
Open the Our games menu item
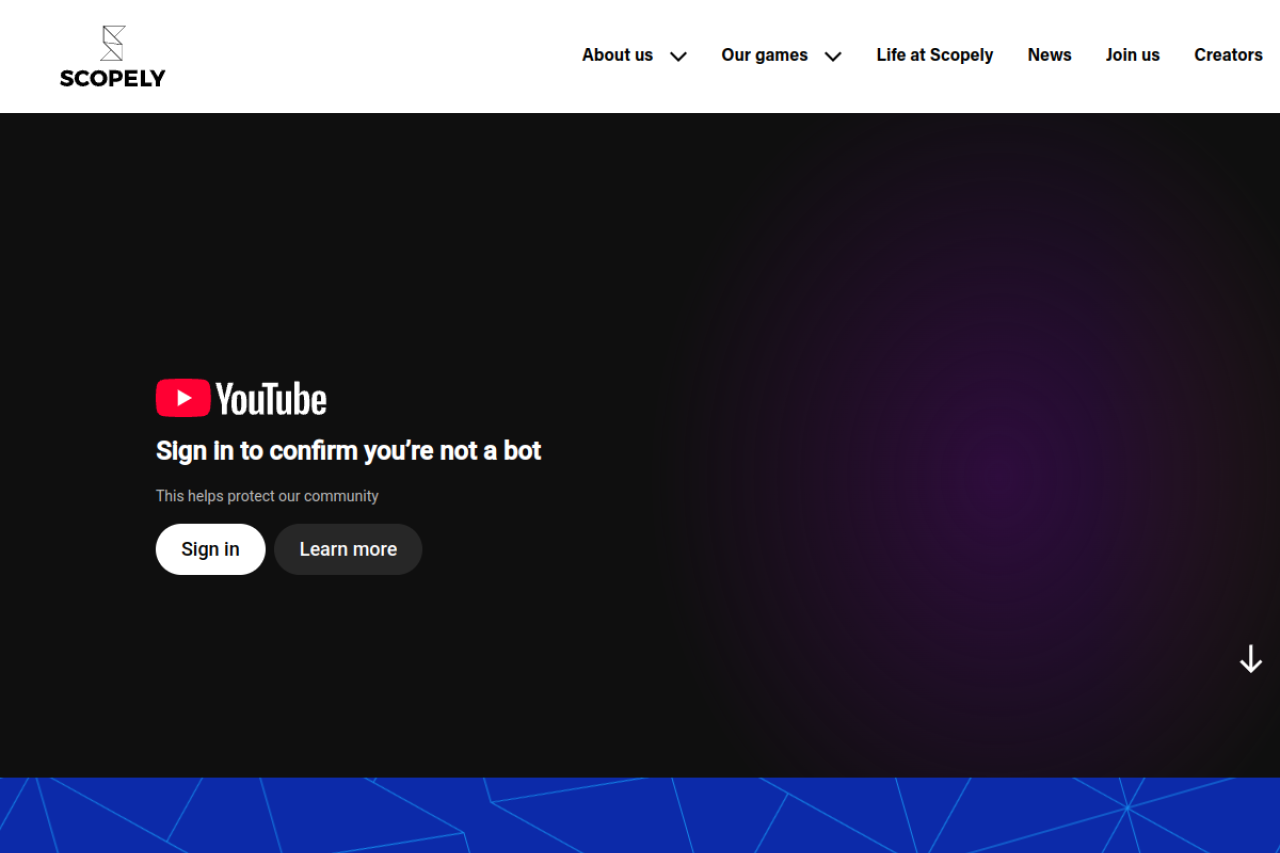pyautogui.click(x=764, y=55)
